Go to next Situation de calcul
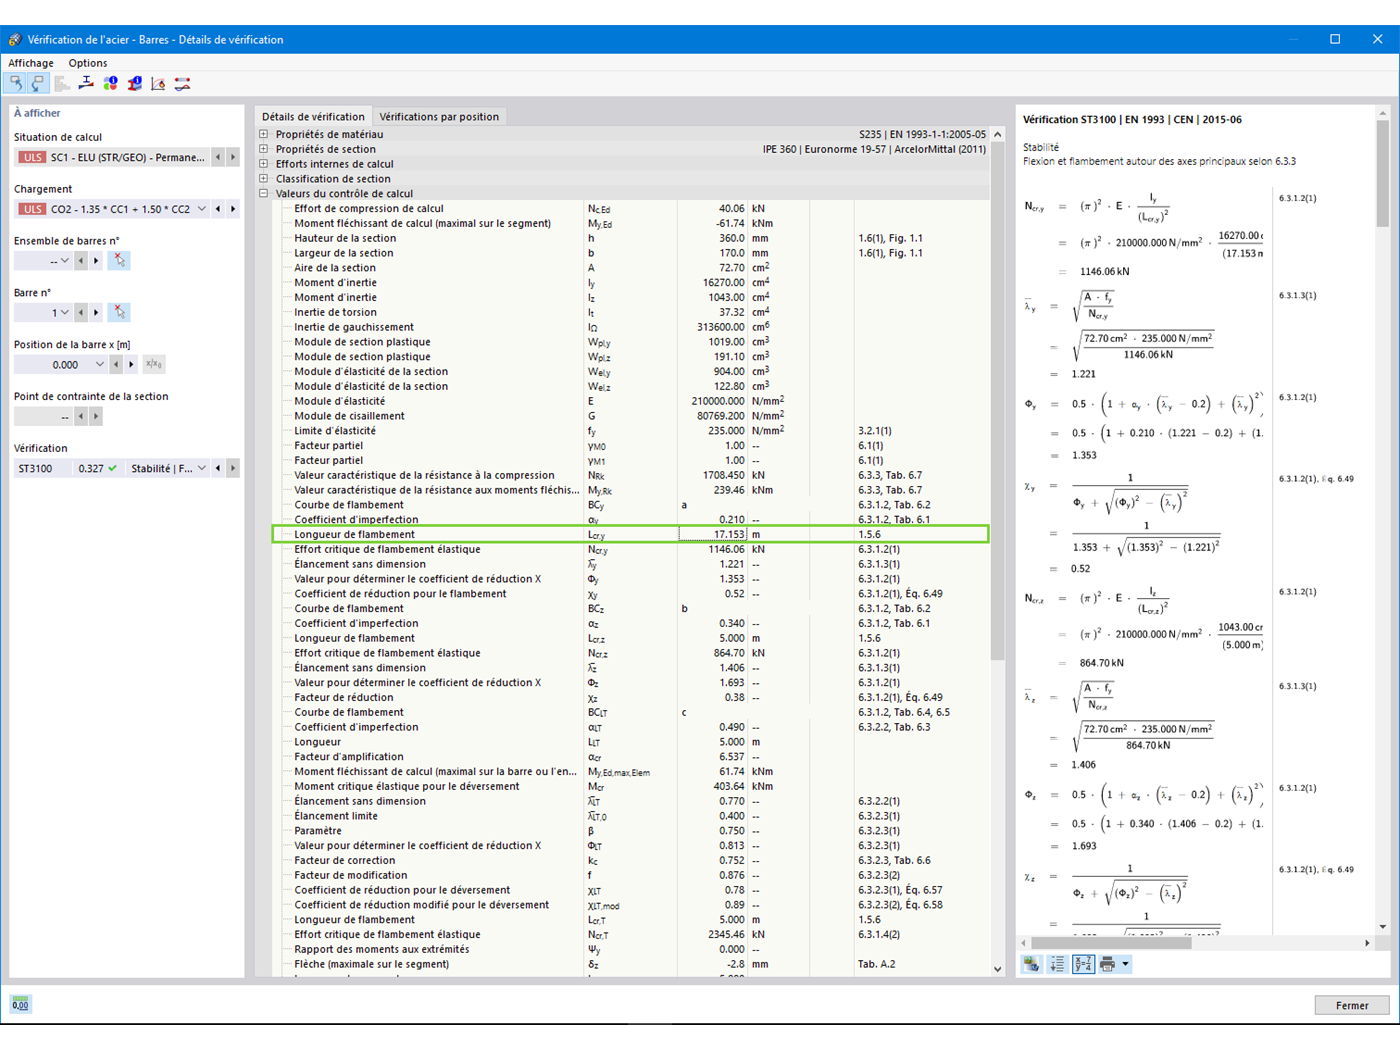1400x1050 pixels. (x=233, y=157)
